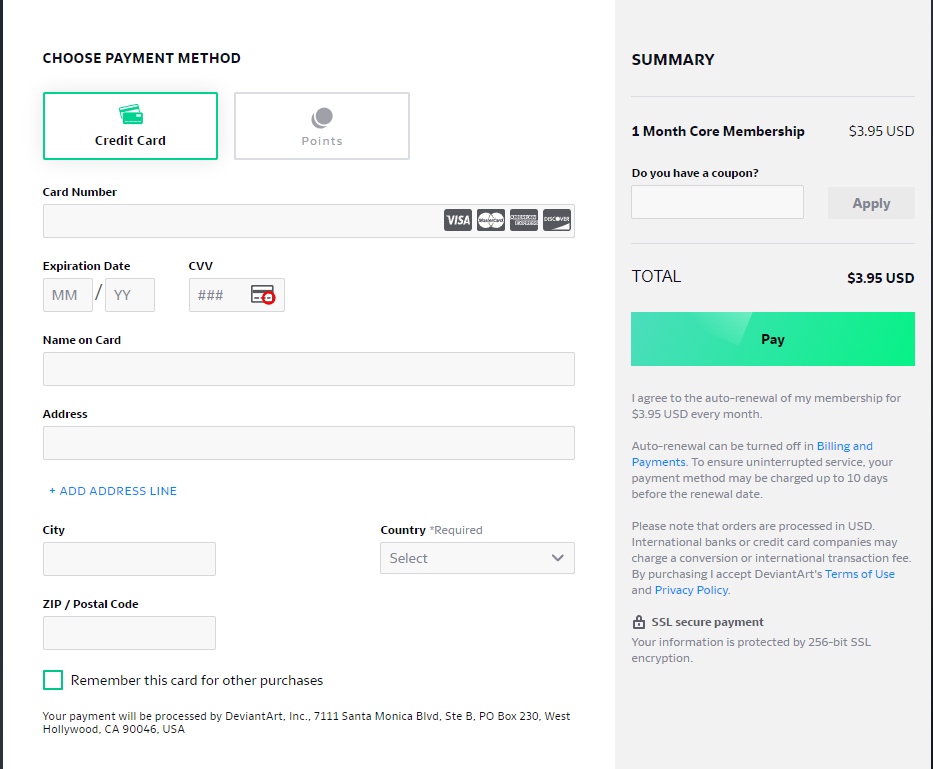Image resolution: width=933 pixels, height=769 pixels.
Task: Click the Points coin icon
Action: tap(322, 118)
